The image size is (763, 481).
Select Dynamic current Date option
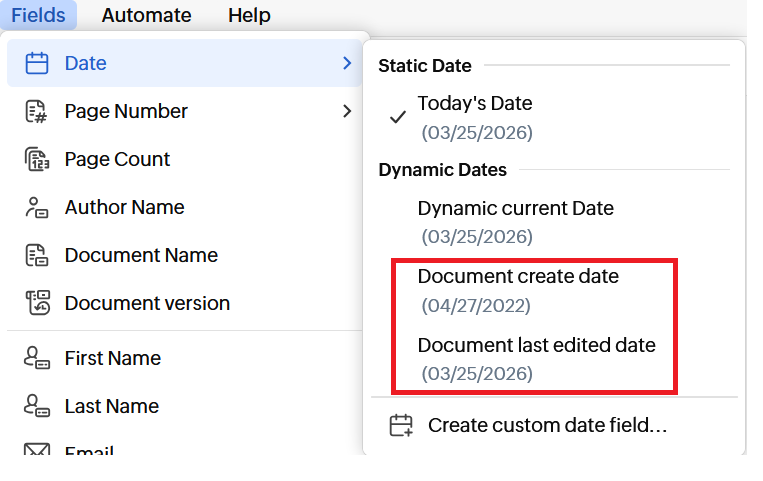coord(515,209)
